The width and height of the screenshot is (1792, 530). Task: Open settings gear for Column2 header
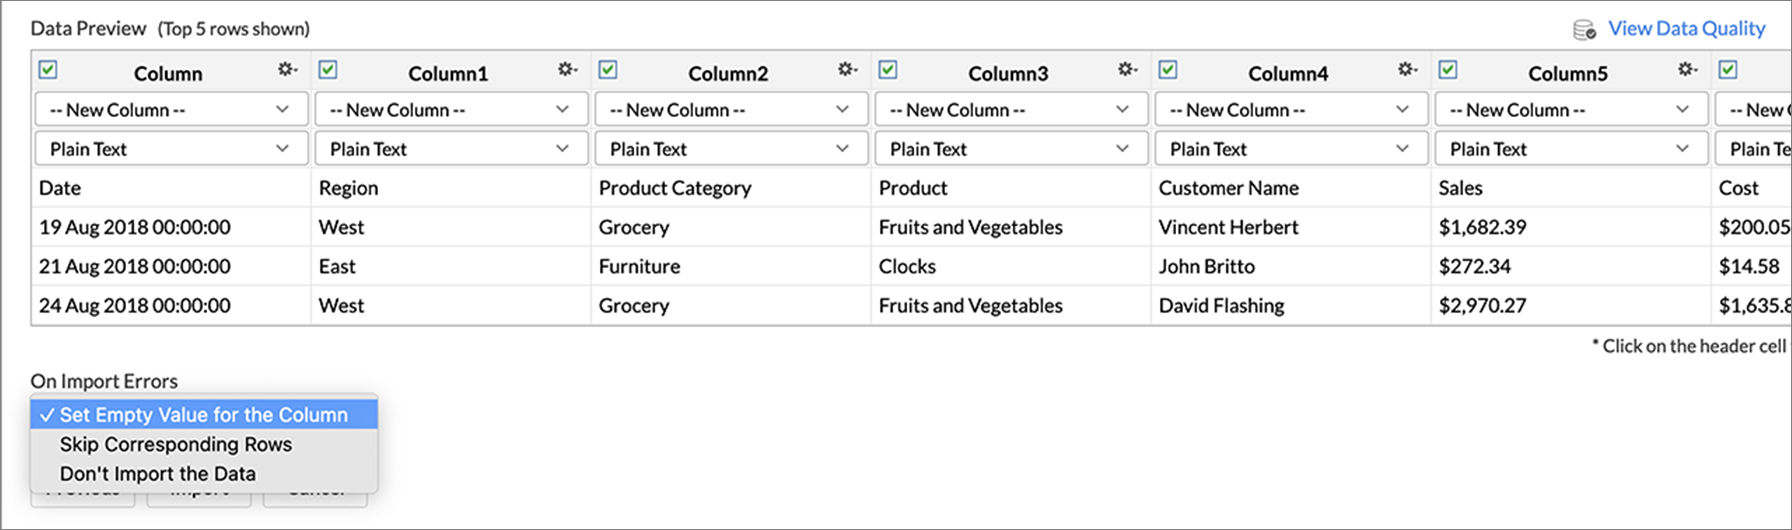pyautogui.click(x=847, y=70)
